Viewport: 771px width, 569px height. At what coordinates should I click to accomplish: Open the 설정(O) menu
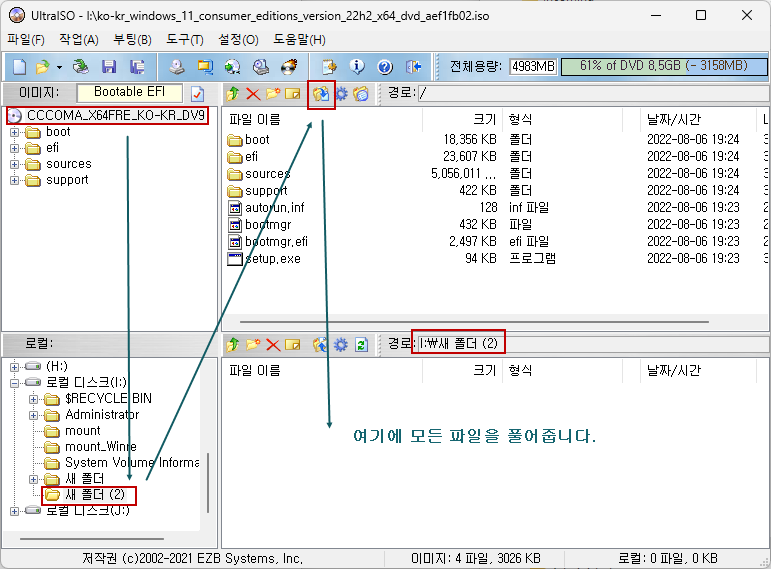238,39
